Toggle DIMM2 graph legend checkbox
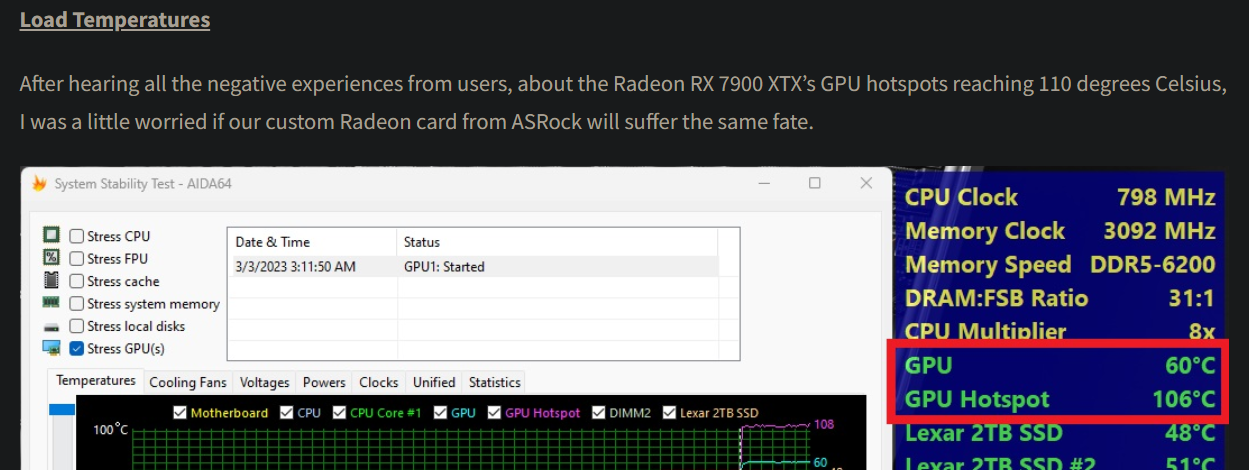Screen dimensions: 1249x470 tap(600, 412)
